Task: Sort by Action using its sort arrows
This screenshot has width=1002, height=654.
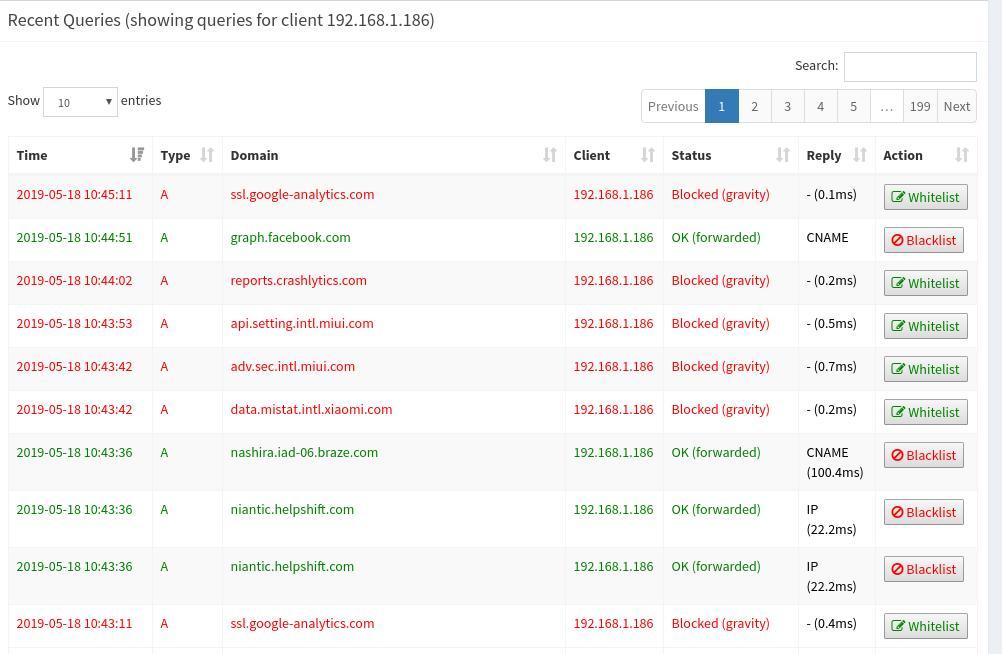Action: point(962,155)
